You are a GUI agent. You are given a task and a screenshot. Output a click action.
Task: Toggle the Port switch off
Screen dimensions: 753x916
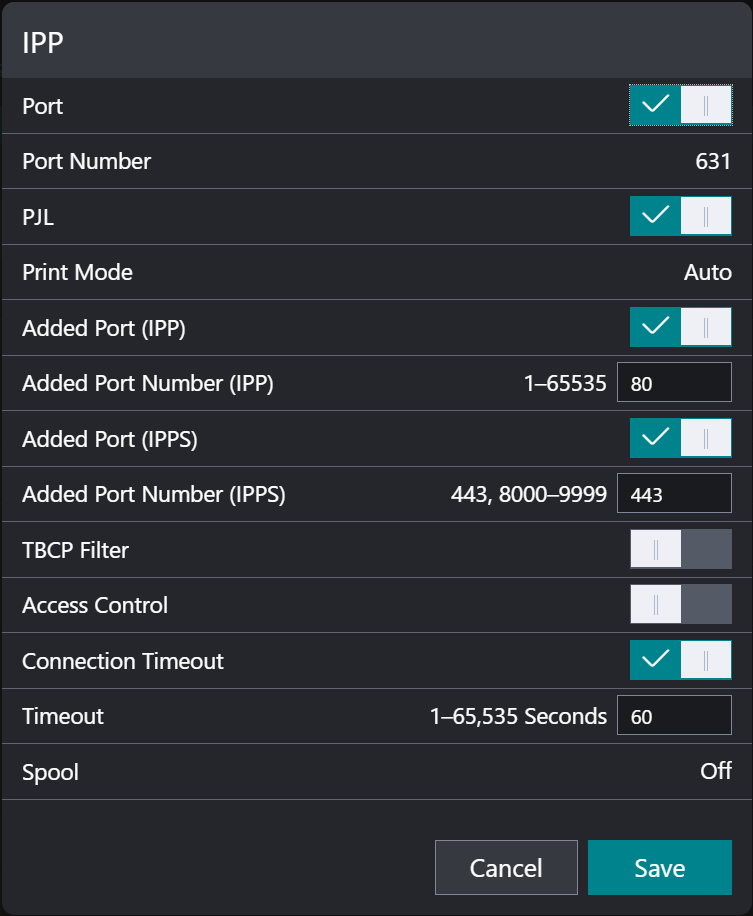pyautogui.click(x=680, y=105)
